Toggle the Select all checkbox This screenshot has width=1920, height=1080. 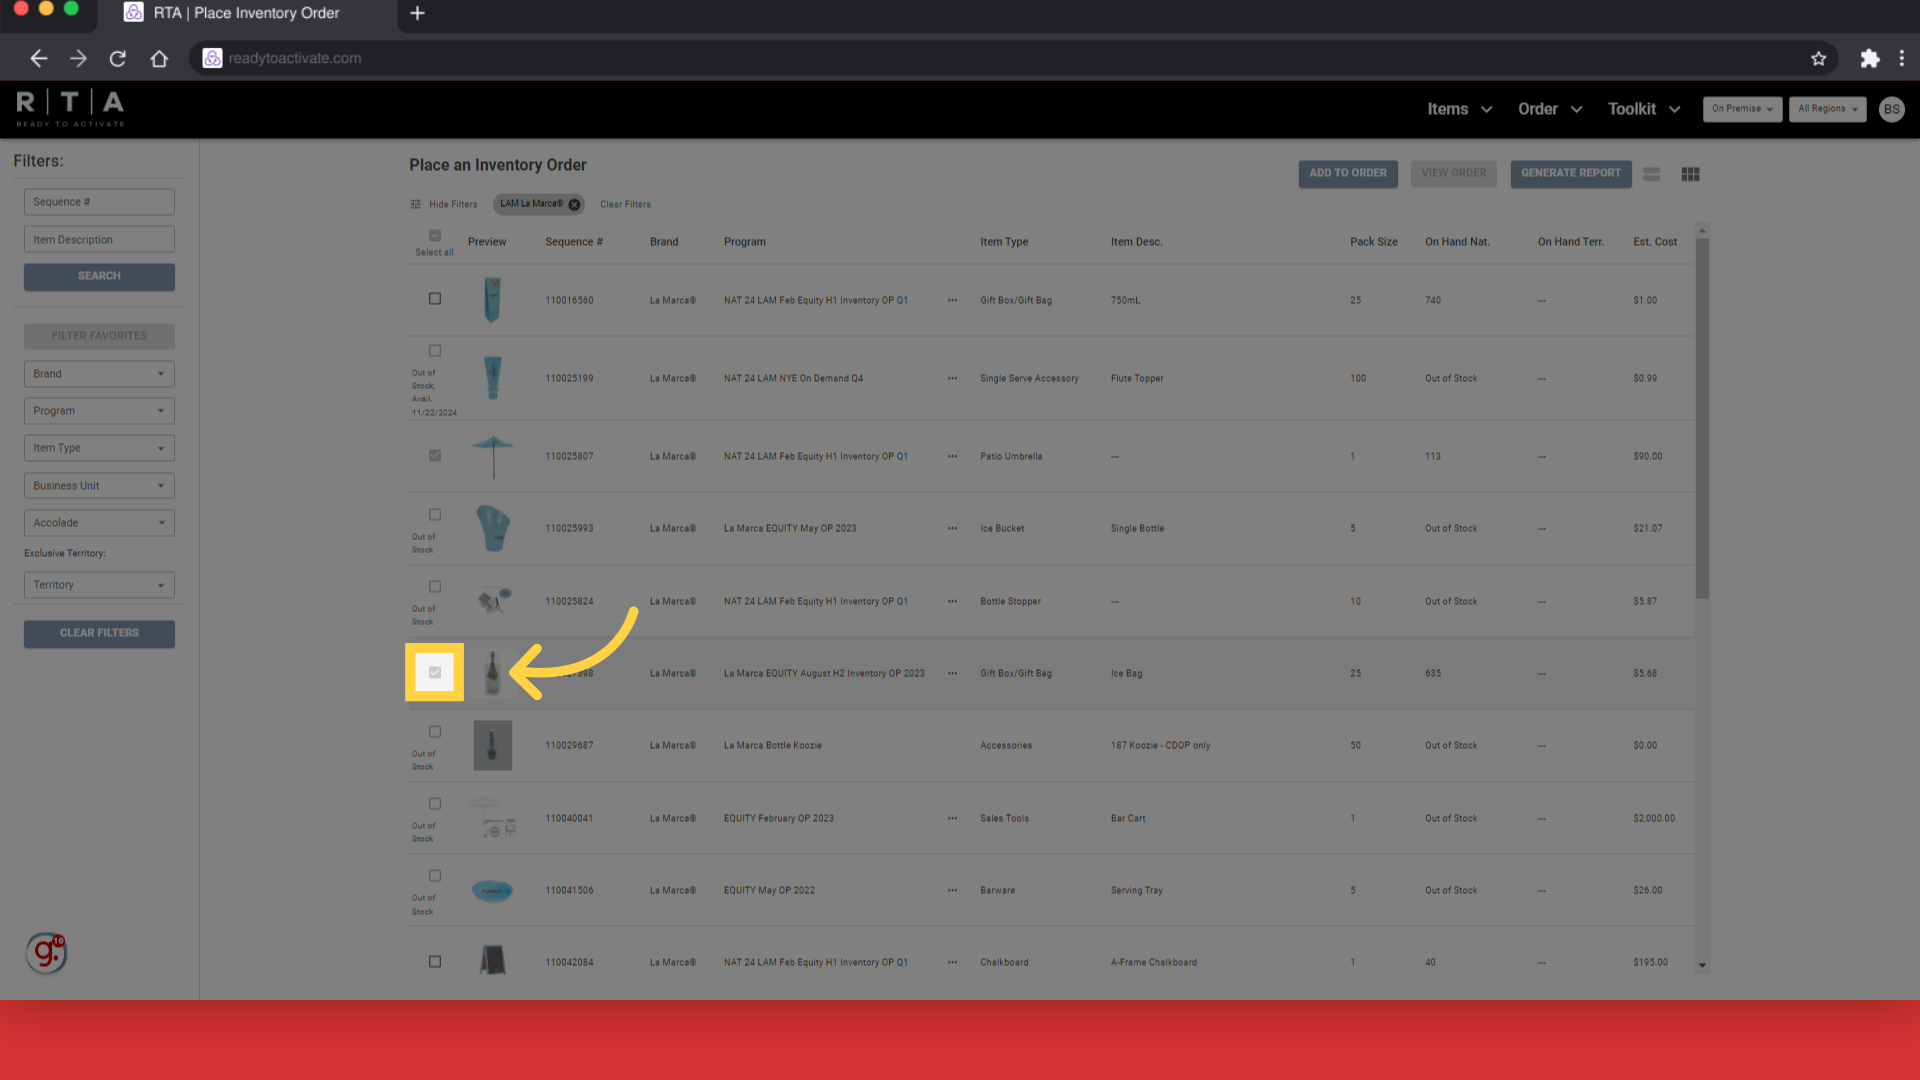pyautogui.click(x=435, y=236)
